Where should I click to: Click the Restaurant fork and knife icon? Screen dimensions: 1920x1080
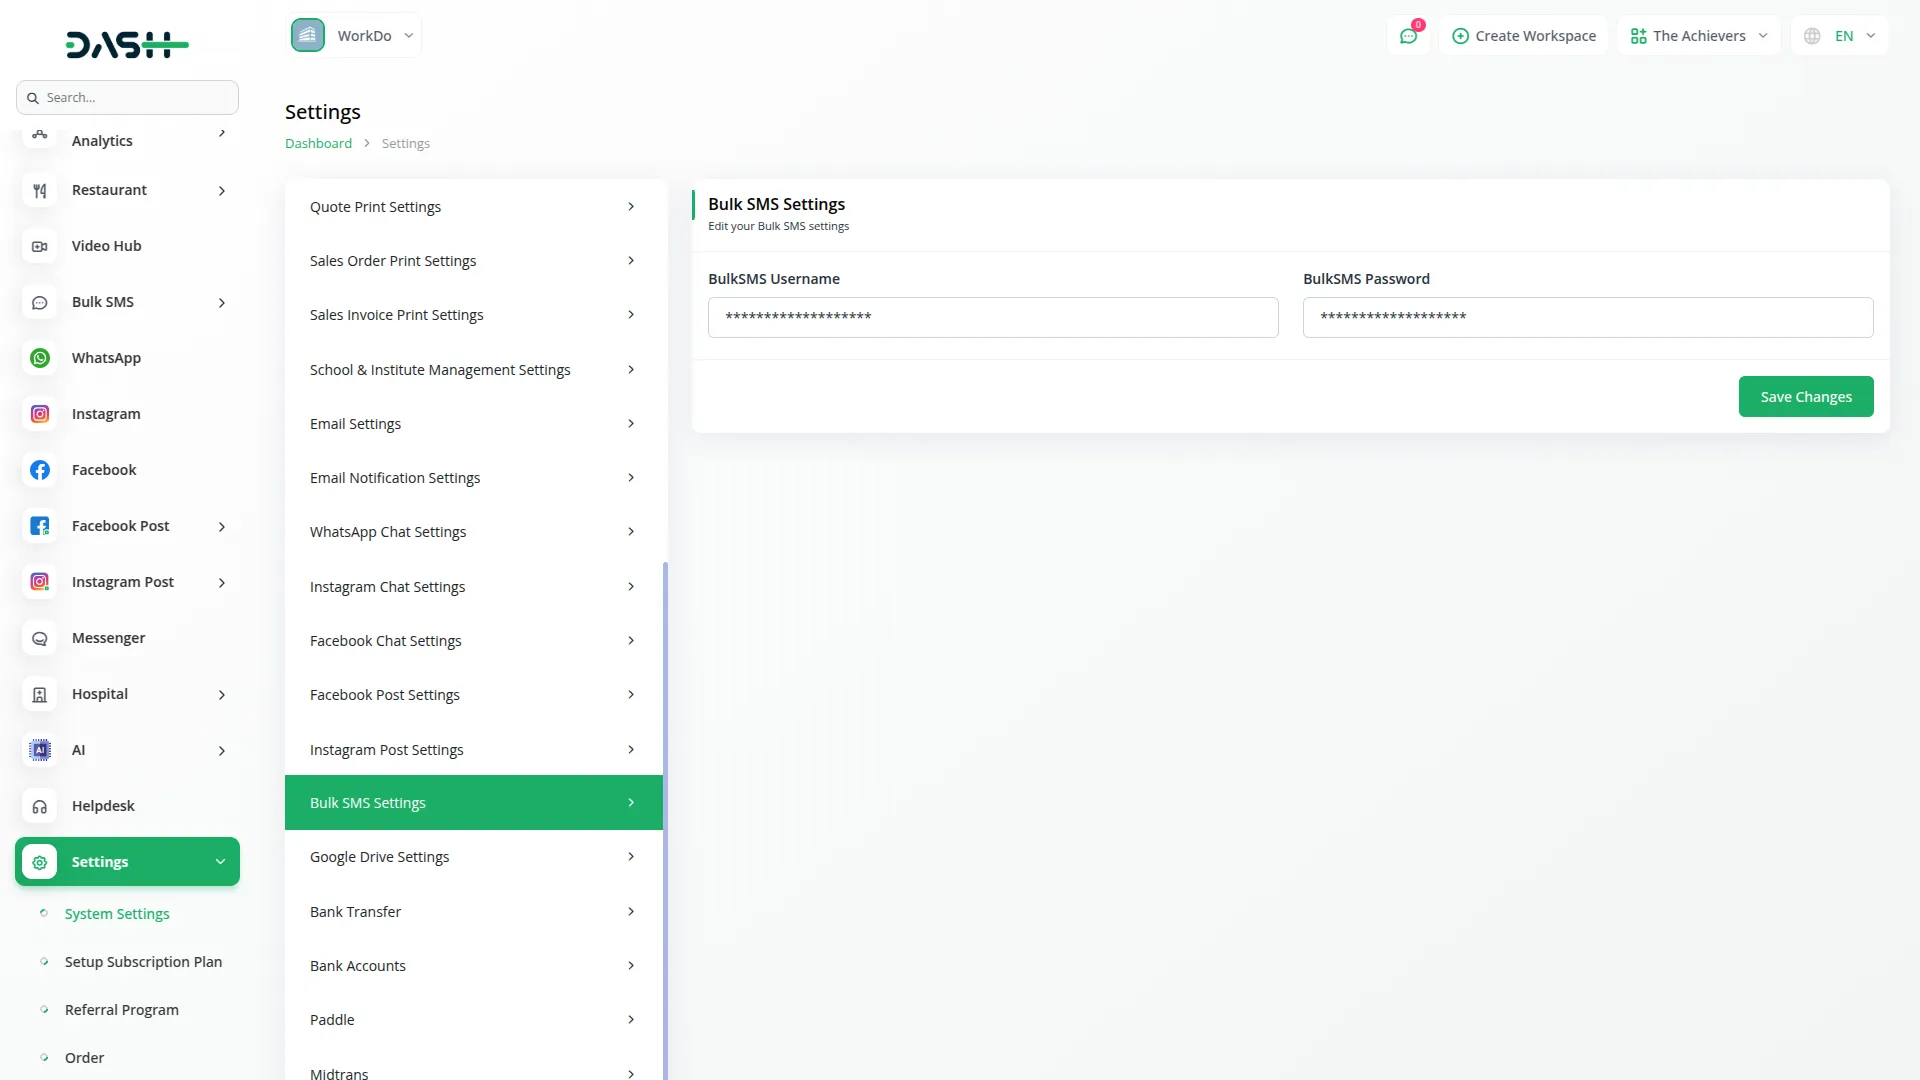[40, 190]
